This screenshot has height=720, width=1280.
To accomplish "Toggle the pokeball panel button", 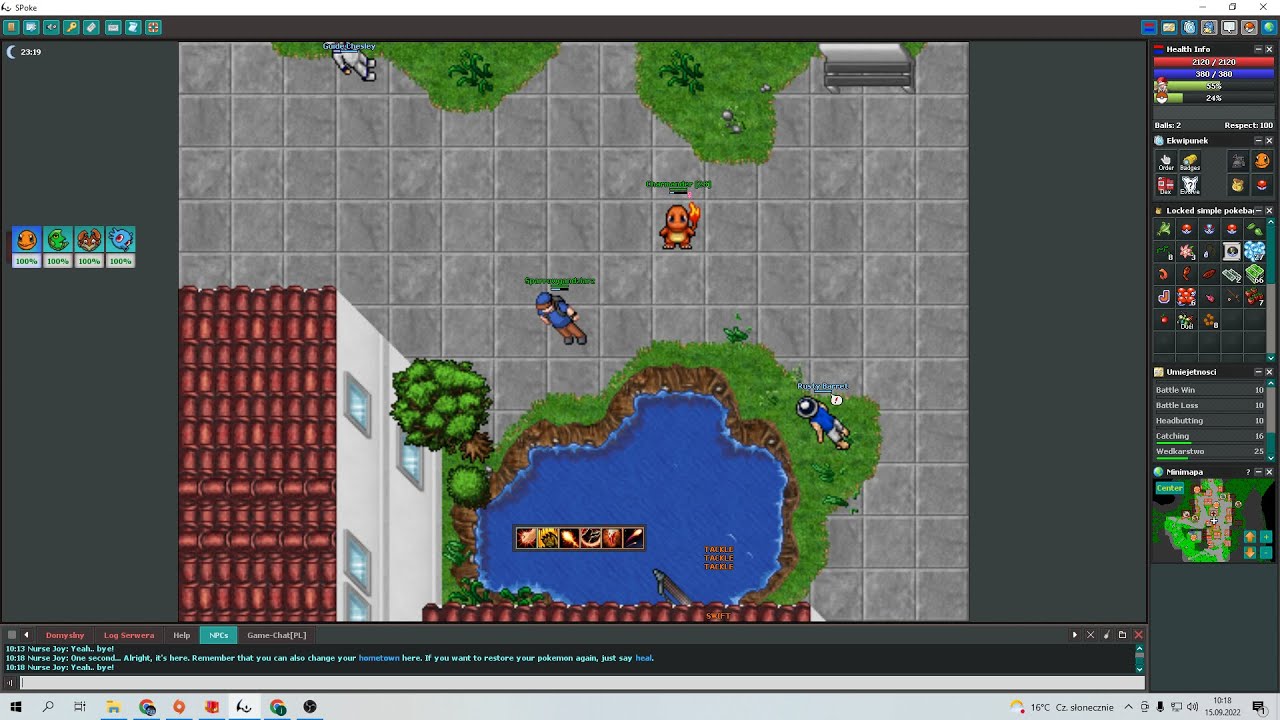I will coord(1249,27).
